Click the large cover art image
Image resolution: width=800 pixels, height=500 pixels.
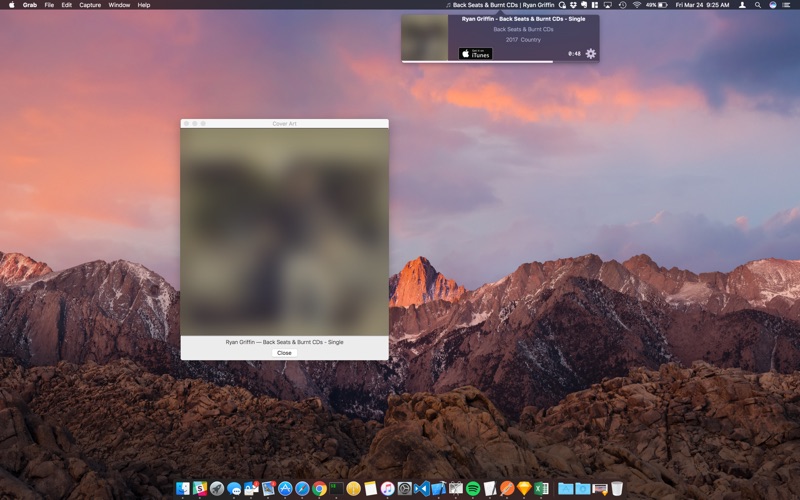[284, 232]
